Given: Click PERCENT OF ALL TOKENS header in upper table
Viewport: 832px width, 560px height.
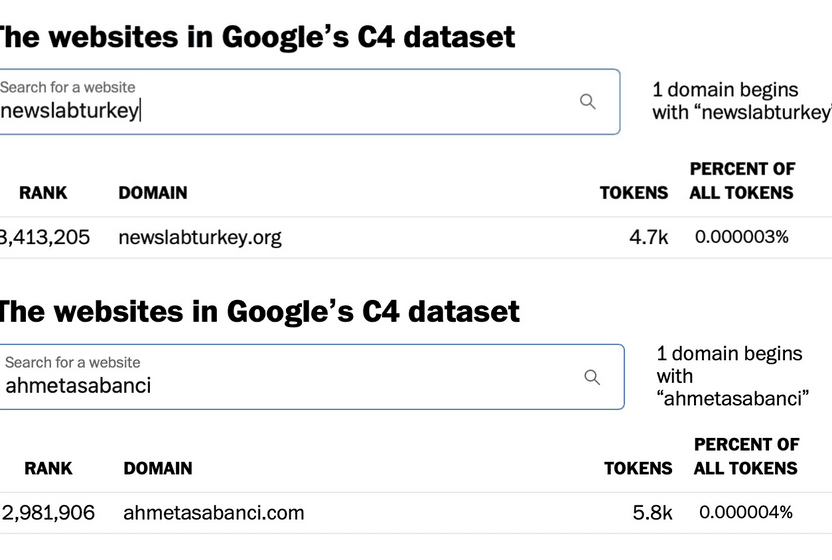Looking at the screenshot, I should [742, 180].
